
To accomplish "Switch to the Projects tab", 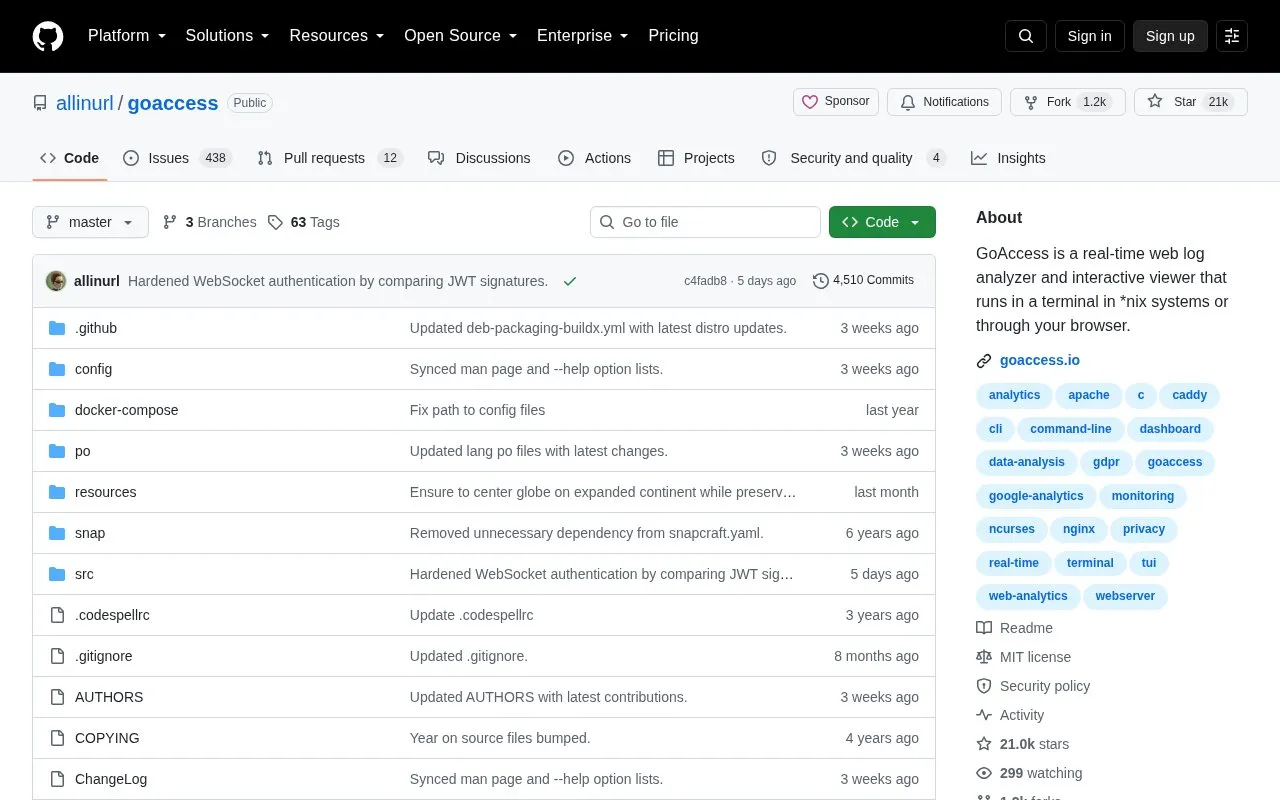I will click(696, 158).
